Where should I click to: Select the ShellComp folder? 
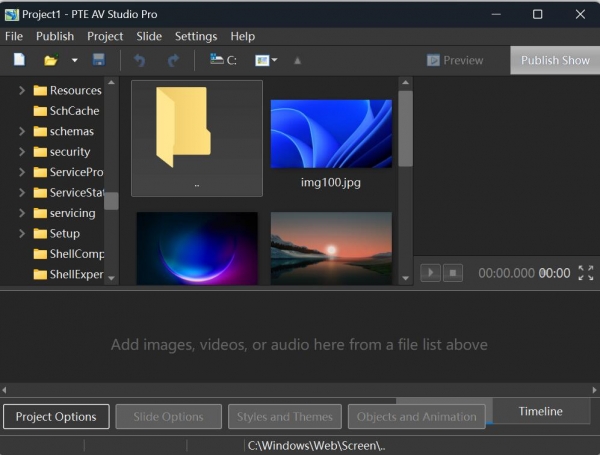pos(68,254)
